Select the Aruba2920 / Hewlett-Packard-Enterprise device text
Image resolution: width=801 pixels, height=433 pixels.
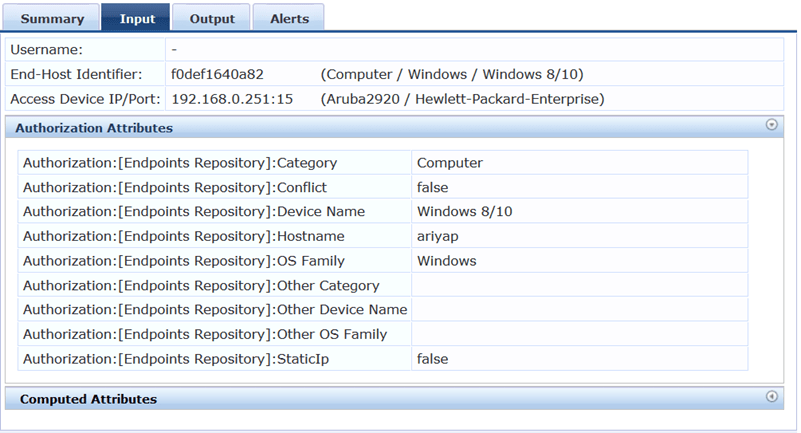(x=462, y=99)
